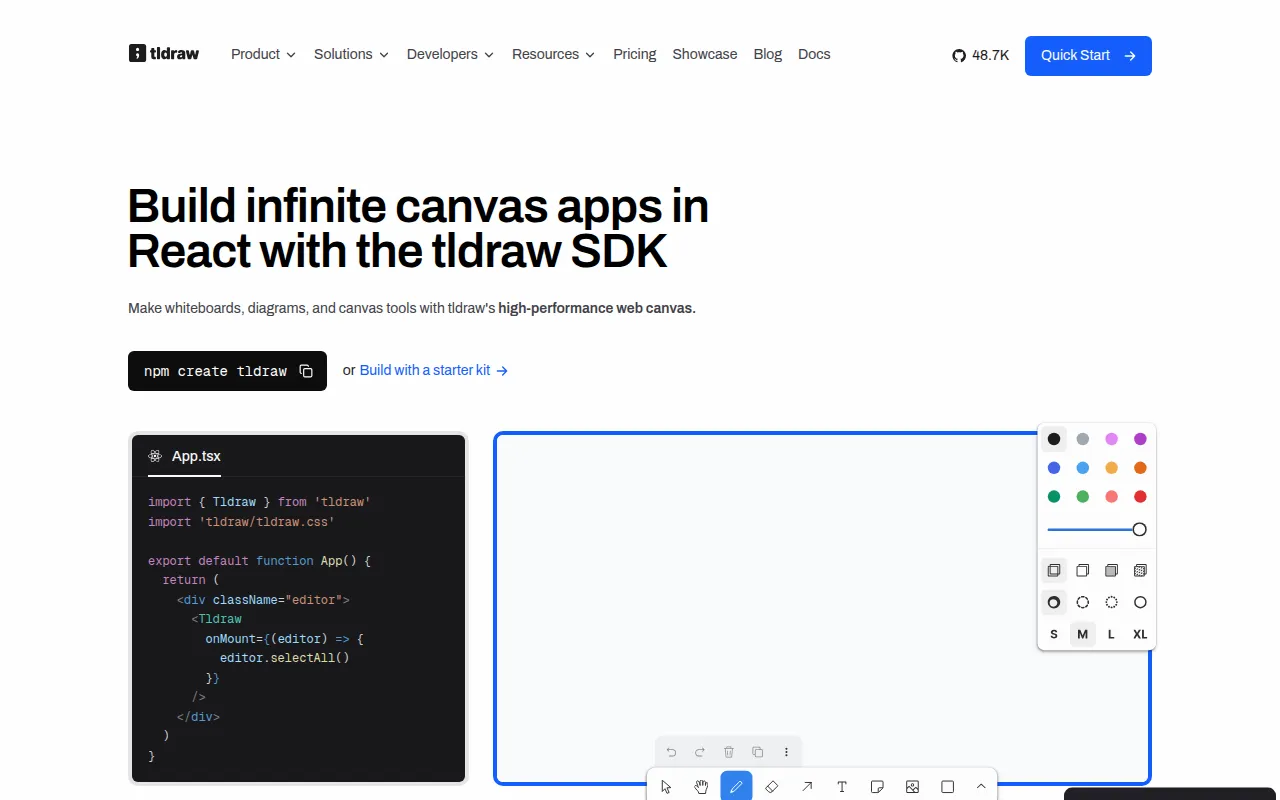Click the React icon beside App.tsx
The width and height of the screenshot is (1280, 800).
(x=155, y=456)
